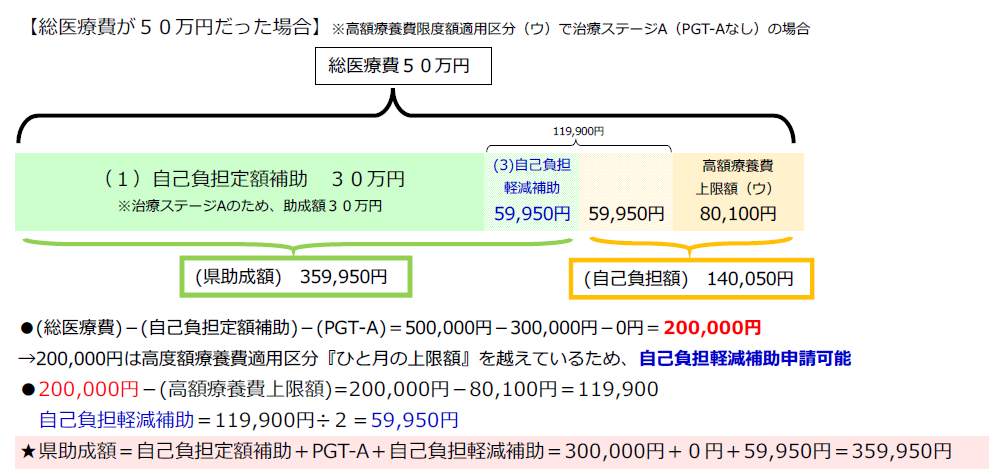Select the red 200,000円 result of the first formula
1002x476 pixels.
point(712,328)
